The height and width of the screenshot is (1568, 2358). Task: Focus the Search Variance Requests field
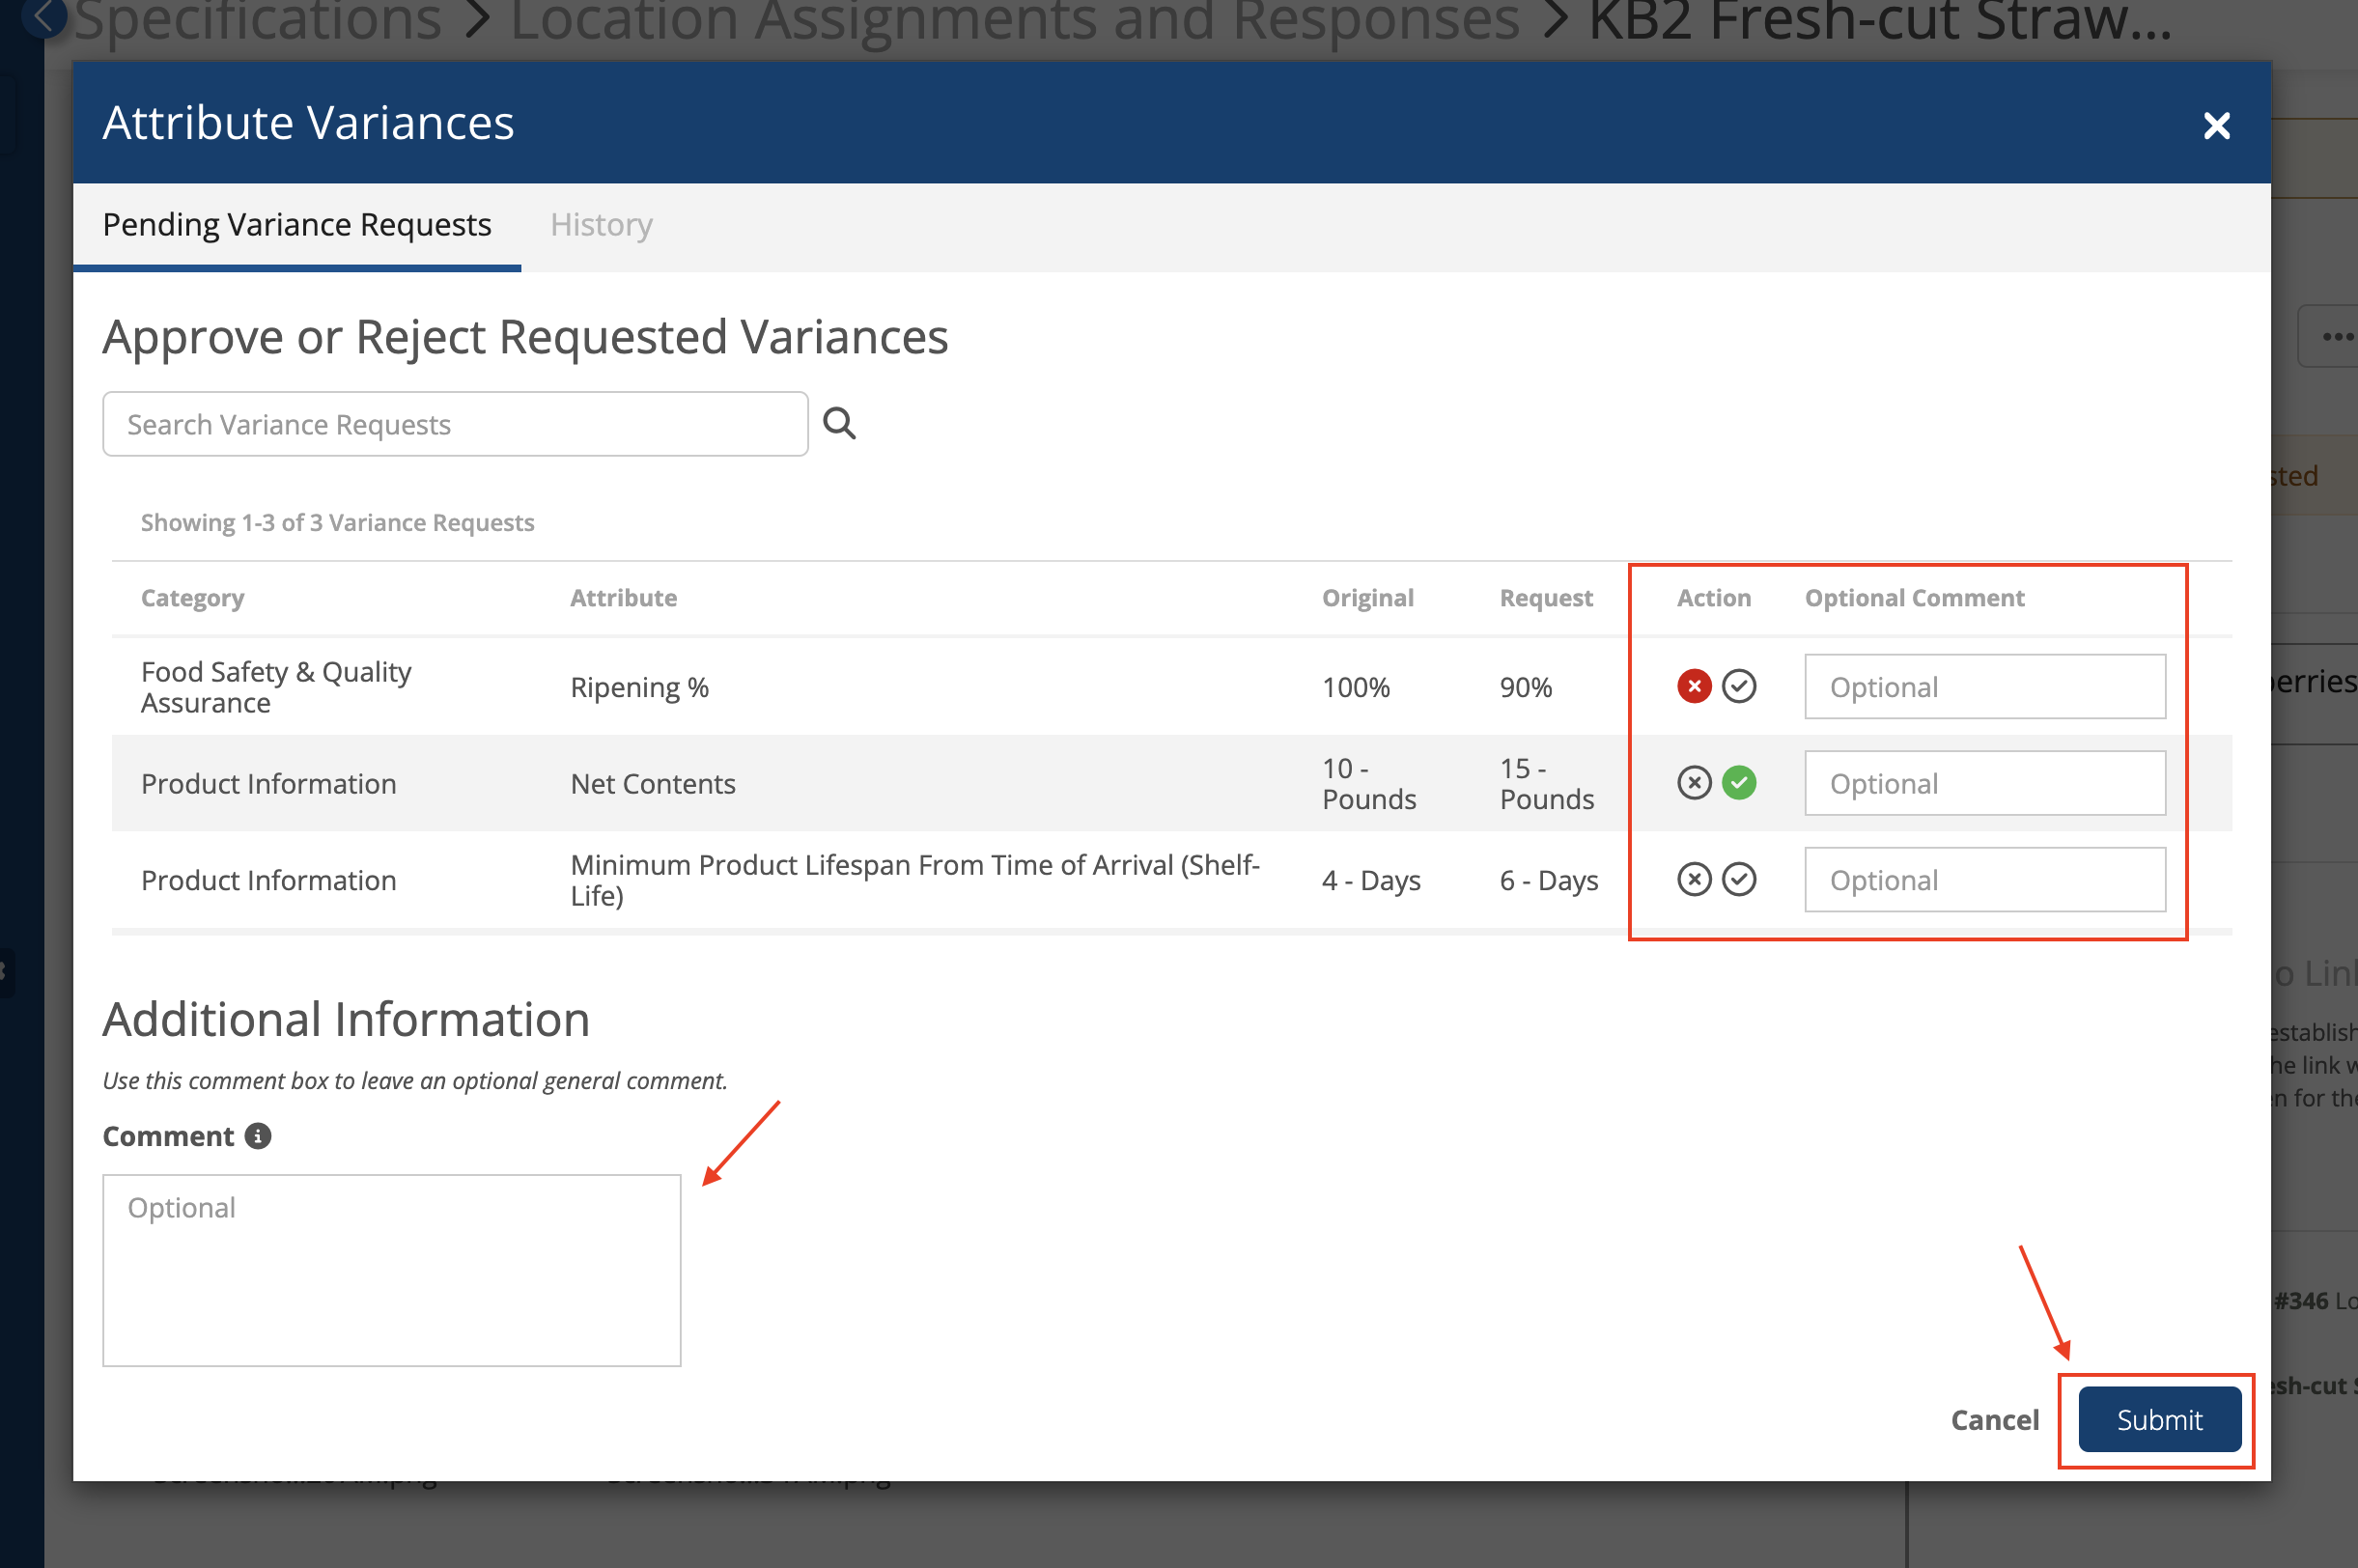455,424
